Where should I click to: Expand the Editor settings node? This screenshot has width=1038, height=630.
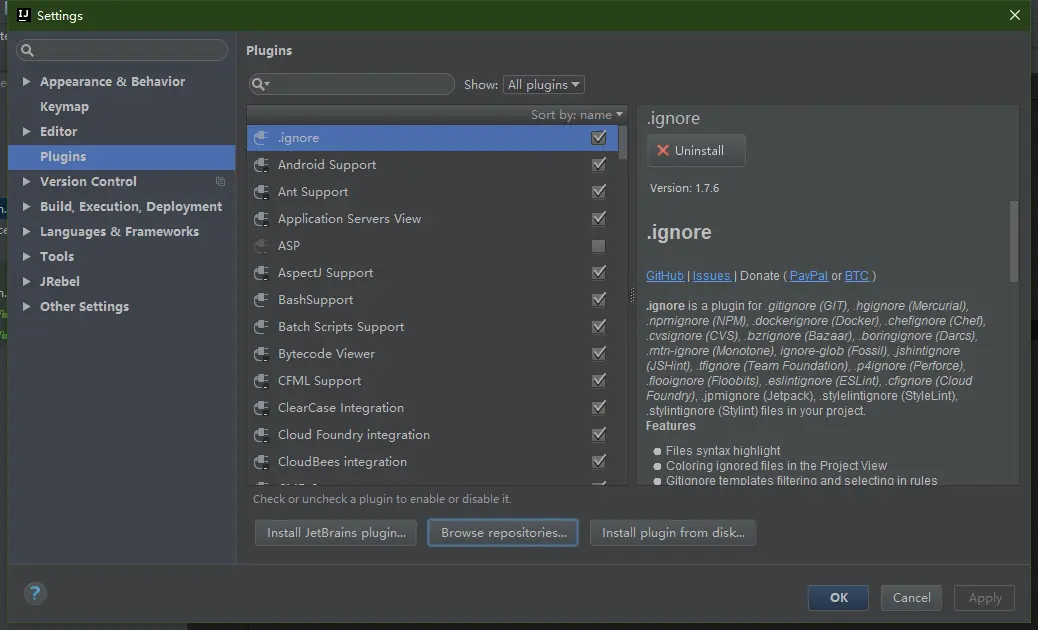coord(26,132)
